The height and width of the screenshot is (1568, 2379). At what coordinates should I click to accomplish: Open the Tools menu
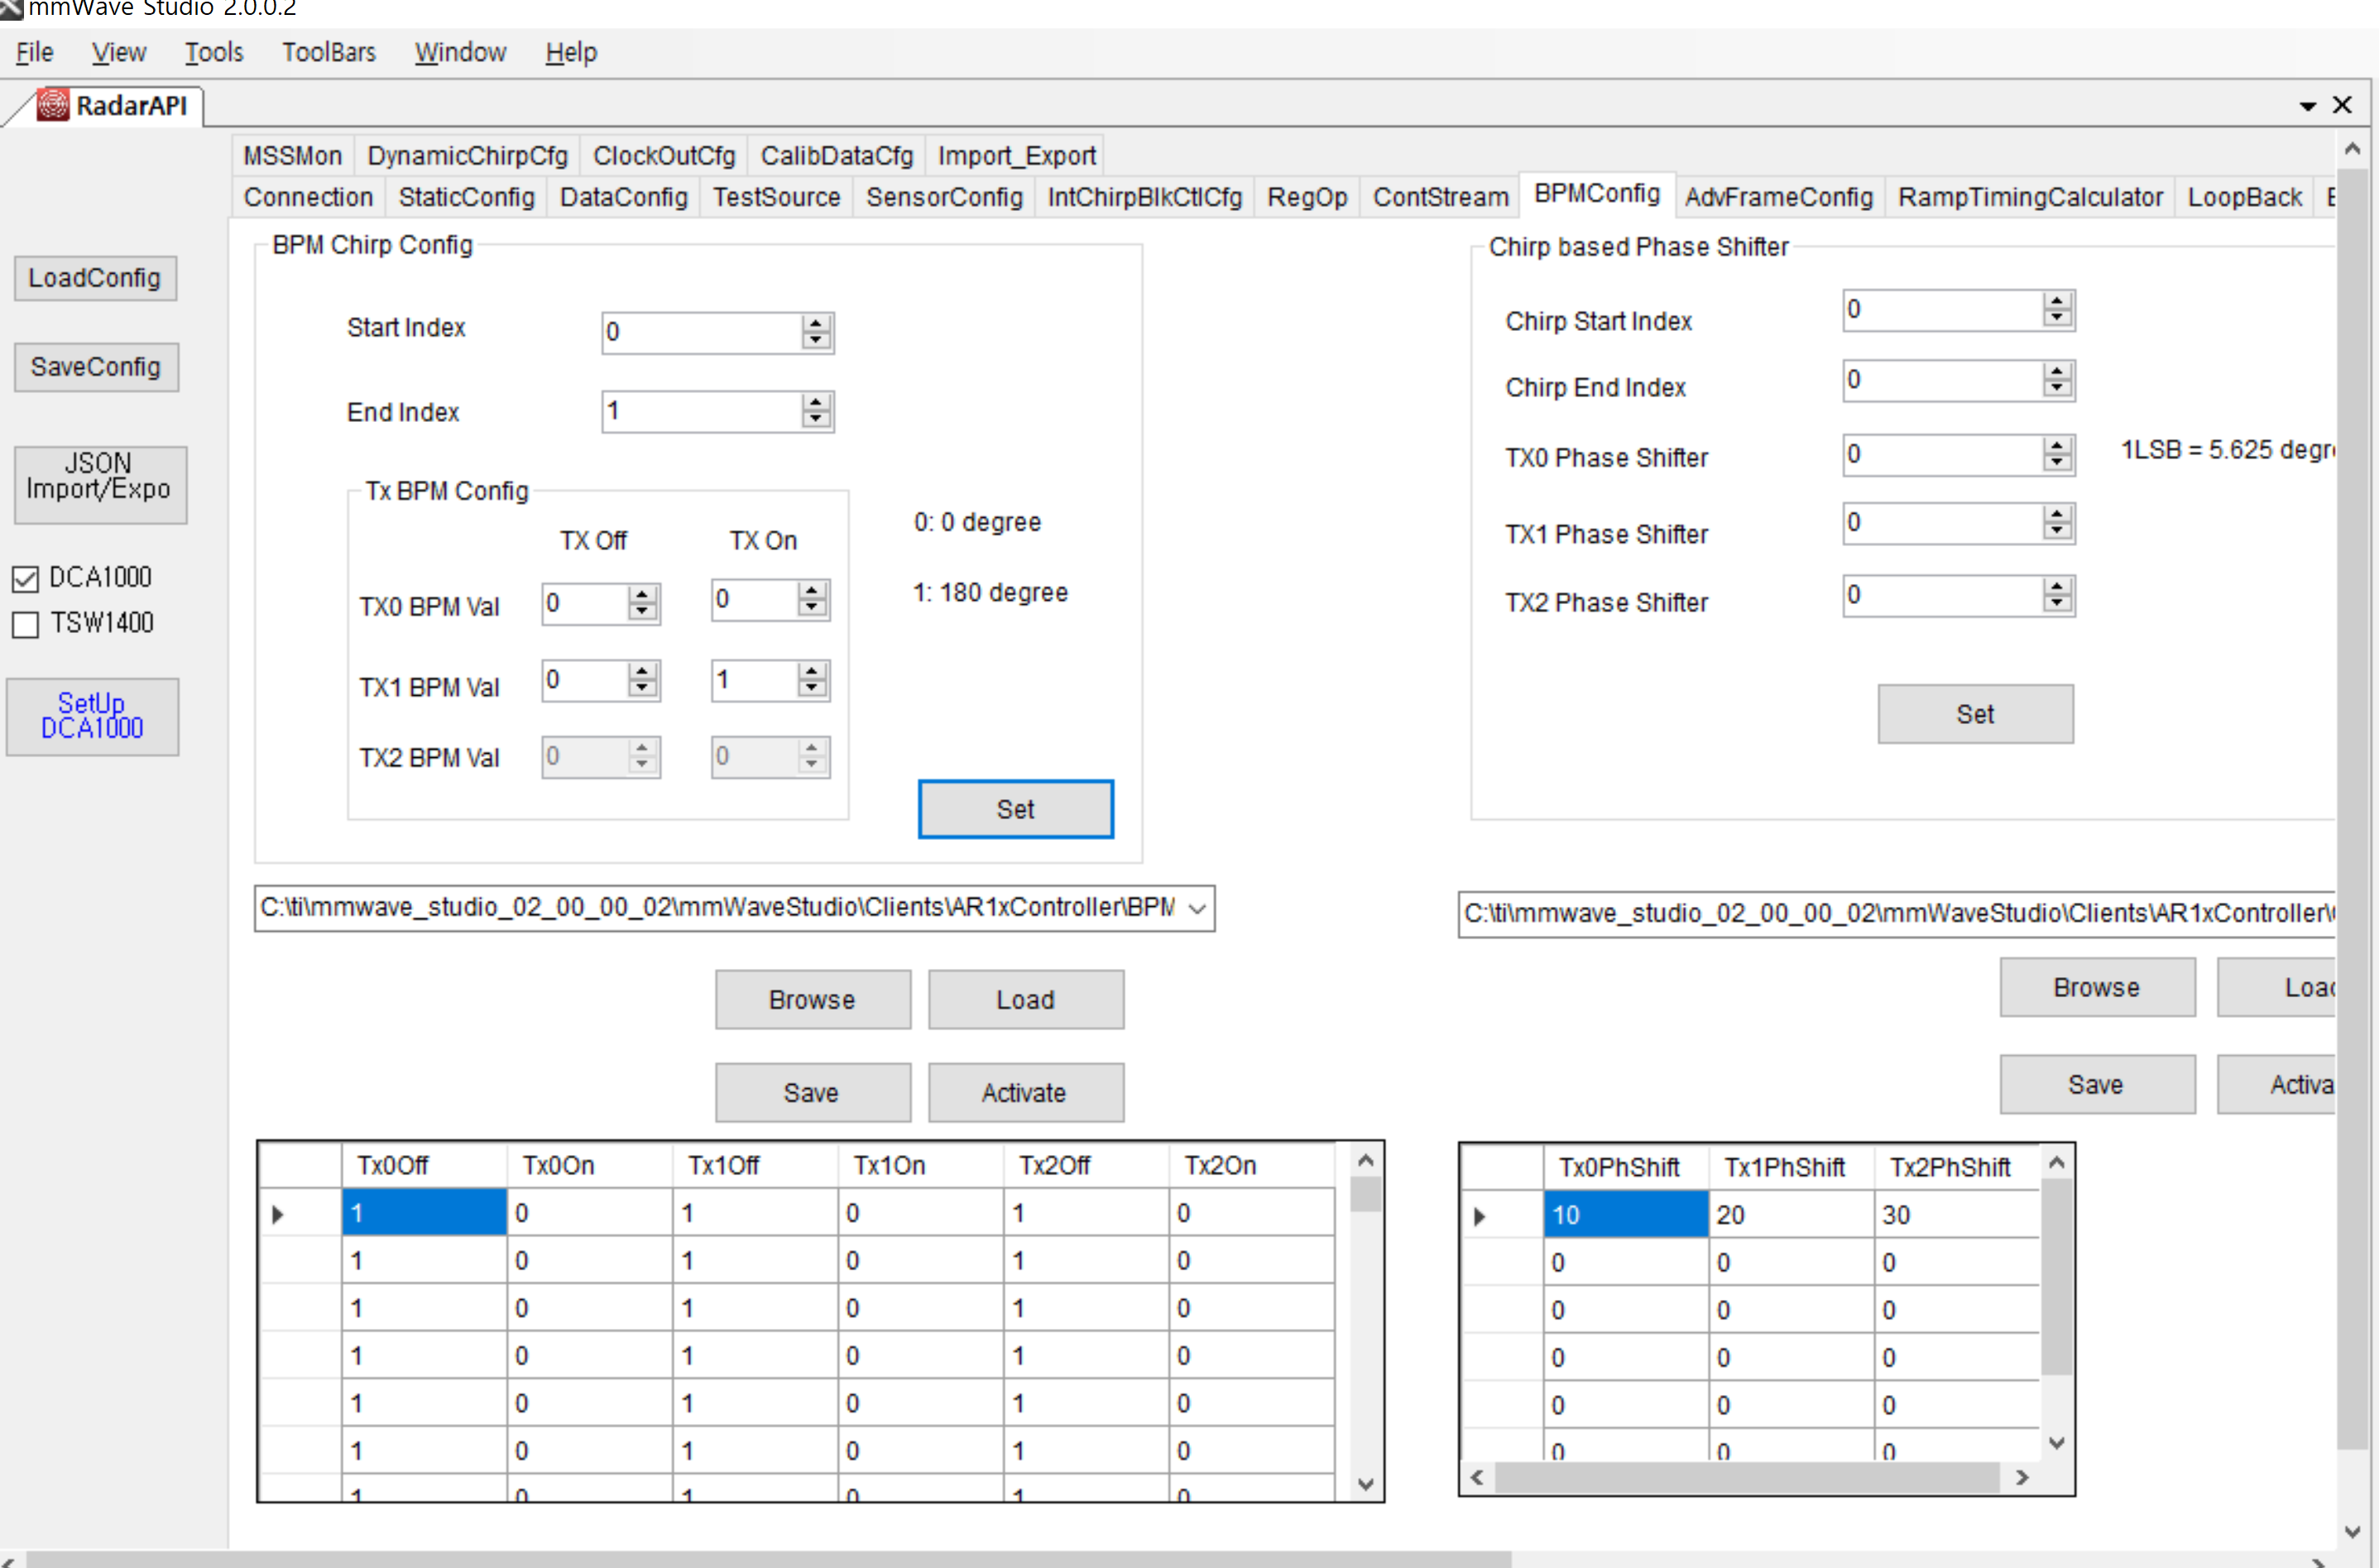coord(214,52)
